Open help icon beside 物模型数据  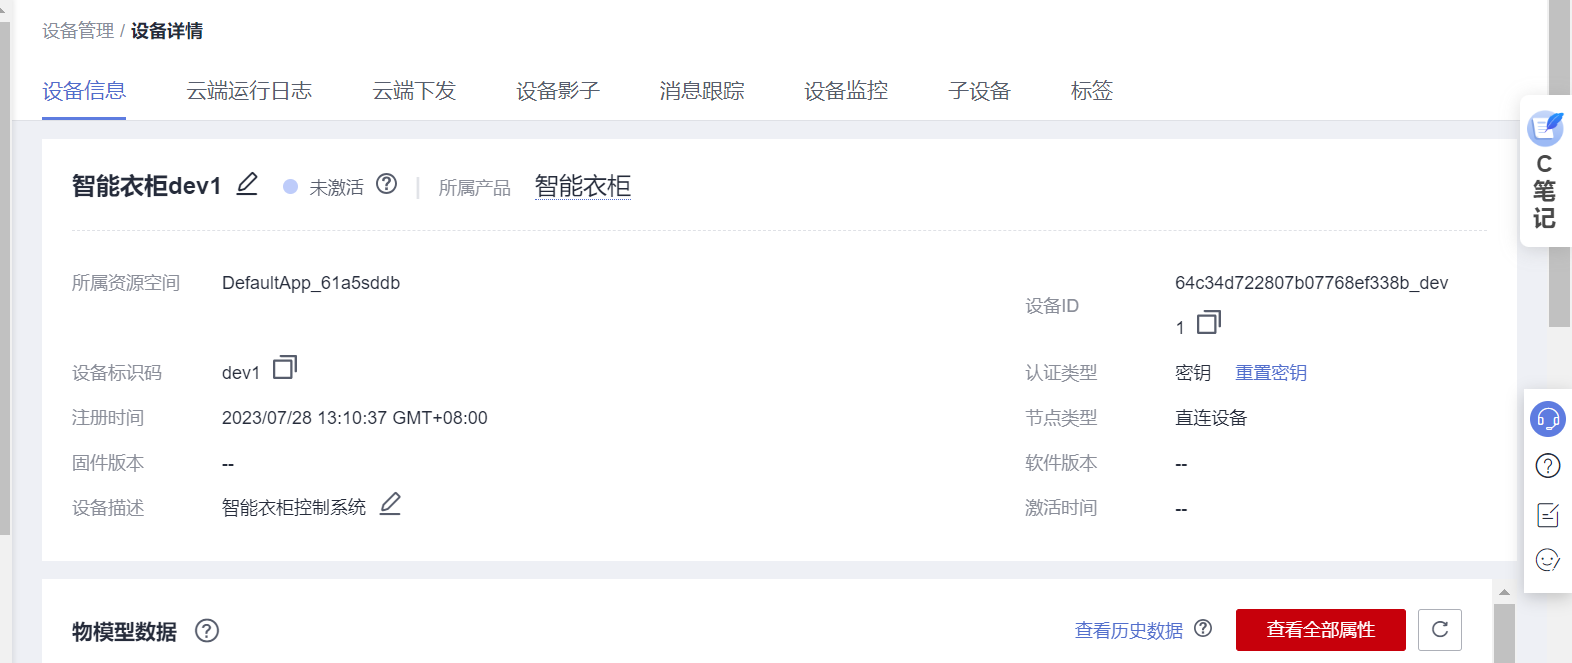(x=207, y=631)
